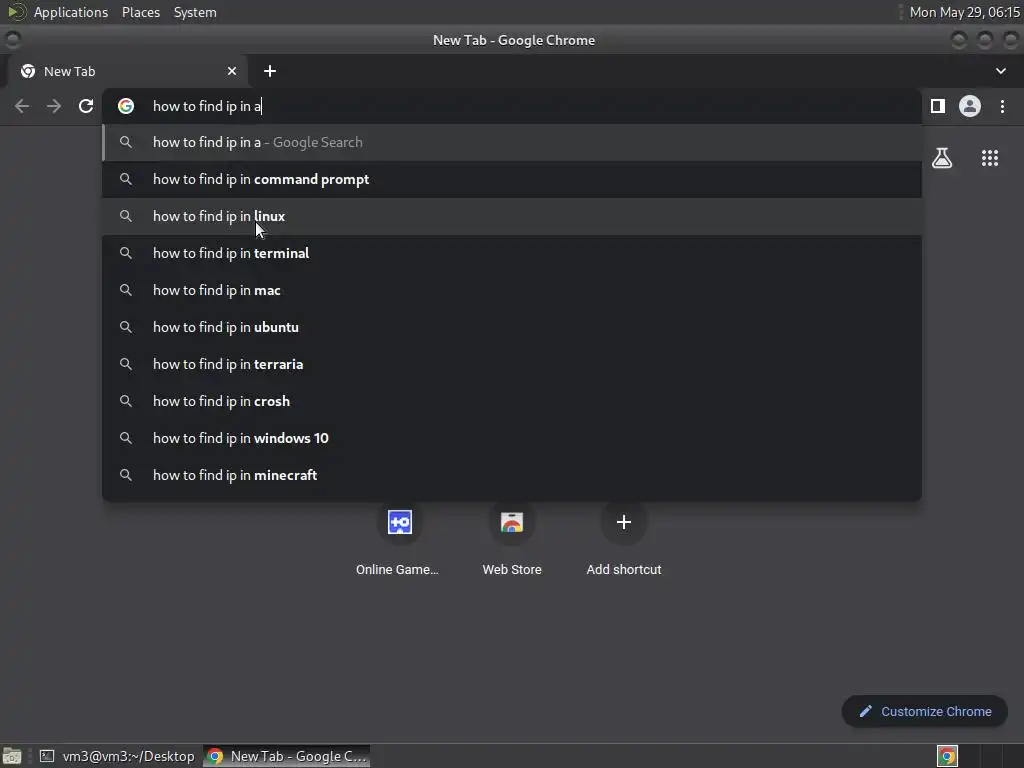The image size is (1024, 768).
Task: Click show desktop icon in bottom panel
Action: click(12, 756)
